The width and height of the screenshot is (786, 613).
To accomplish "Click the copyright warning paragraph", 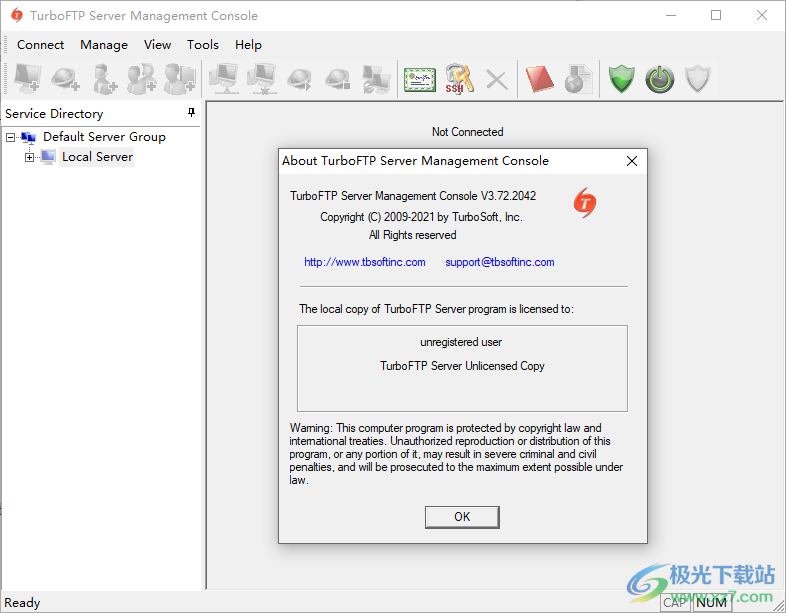I will (456, 454).
